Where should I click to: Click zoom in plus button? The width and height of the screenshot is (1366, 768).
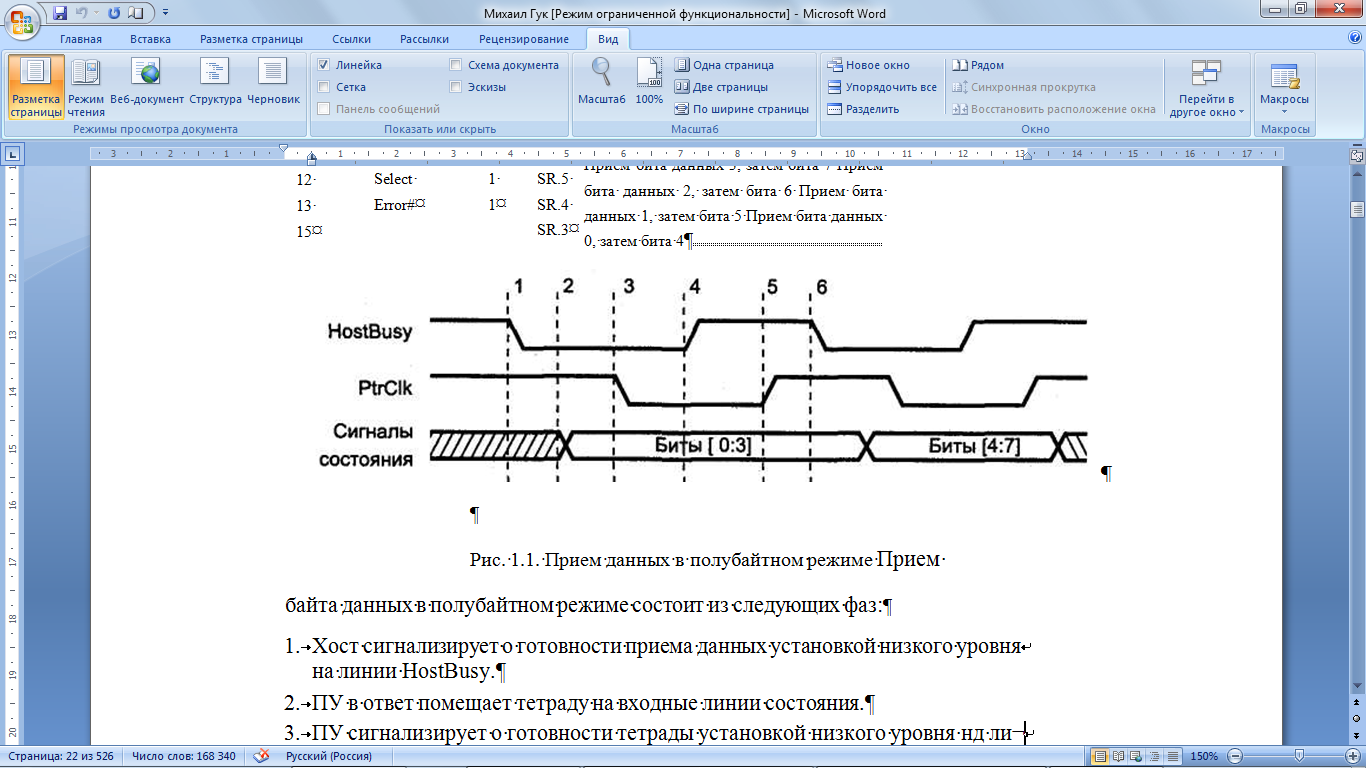click(1351, 756)
